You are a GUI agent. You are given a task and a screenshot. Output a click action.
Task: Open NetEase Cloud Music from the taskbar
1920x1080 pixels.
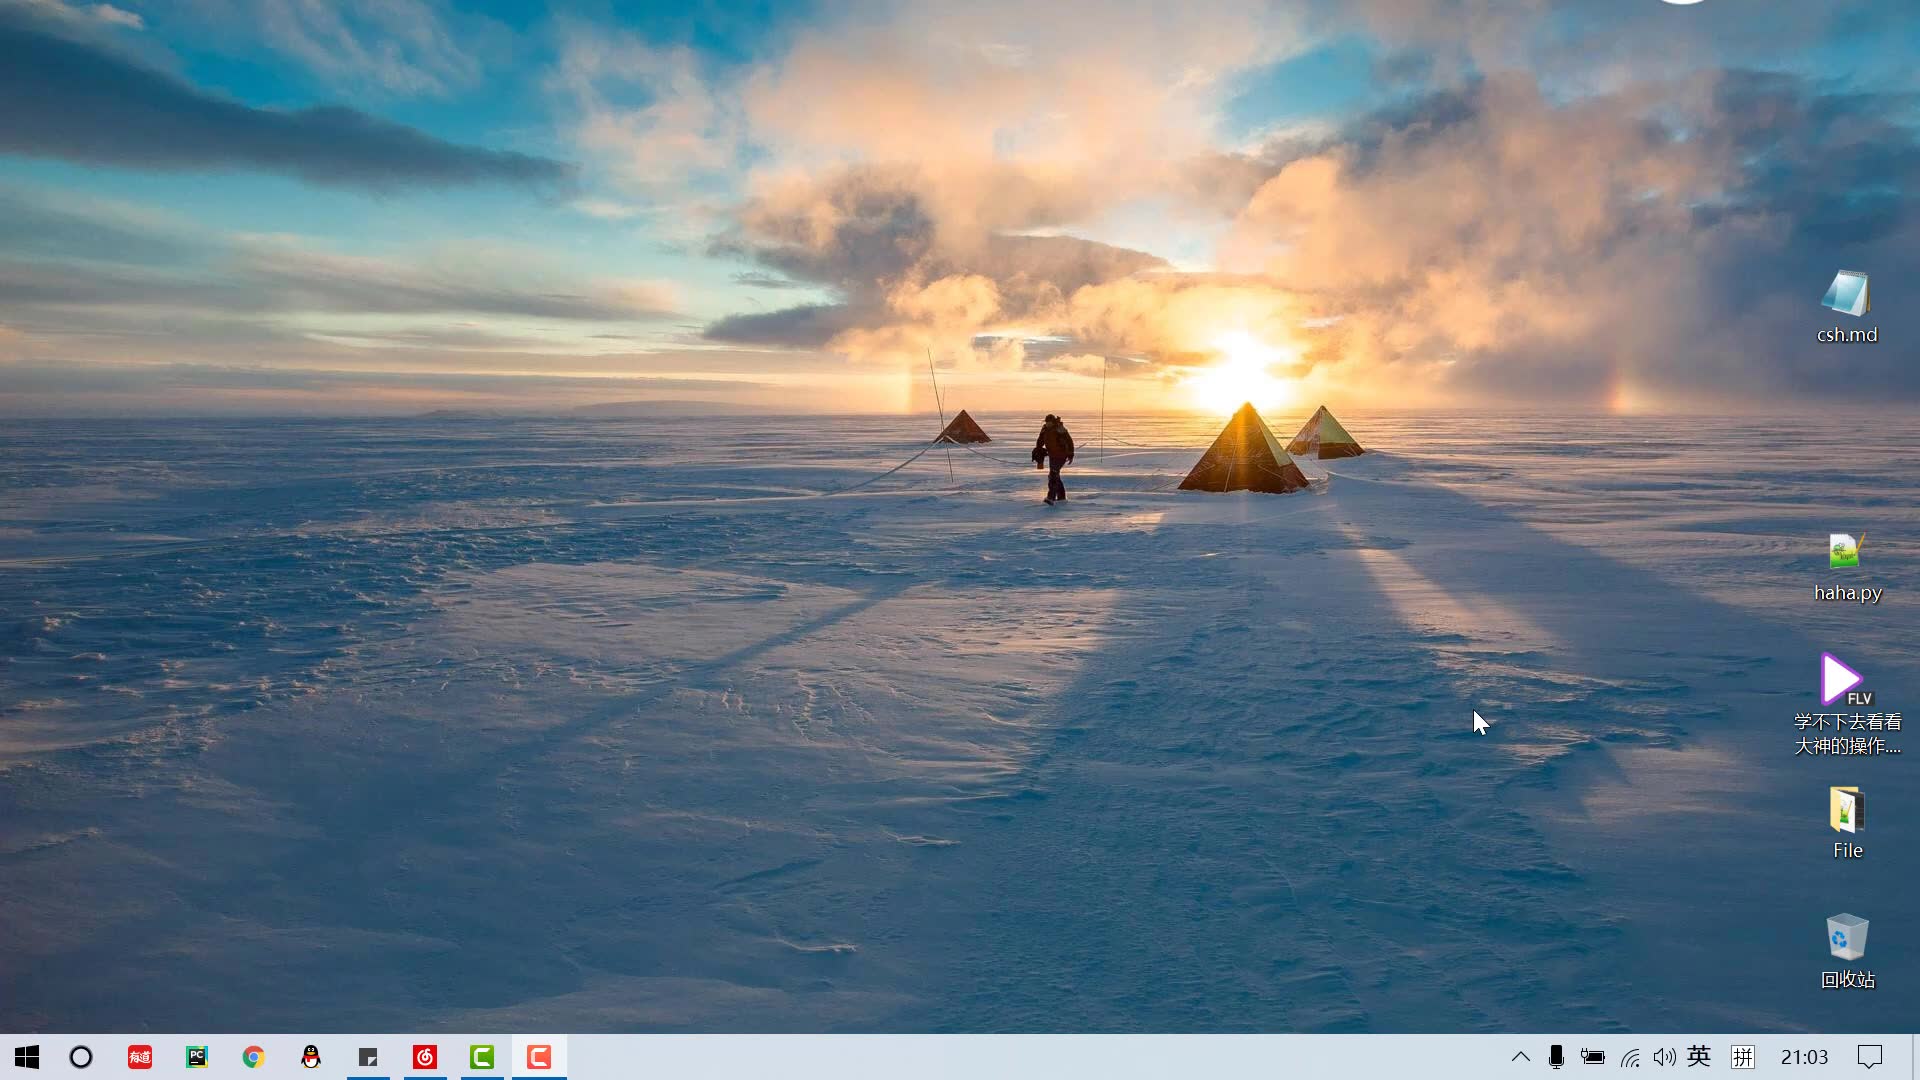(425, 1057)
